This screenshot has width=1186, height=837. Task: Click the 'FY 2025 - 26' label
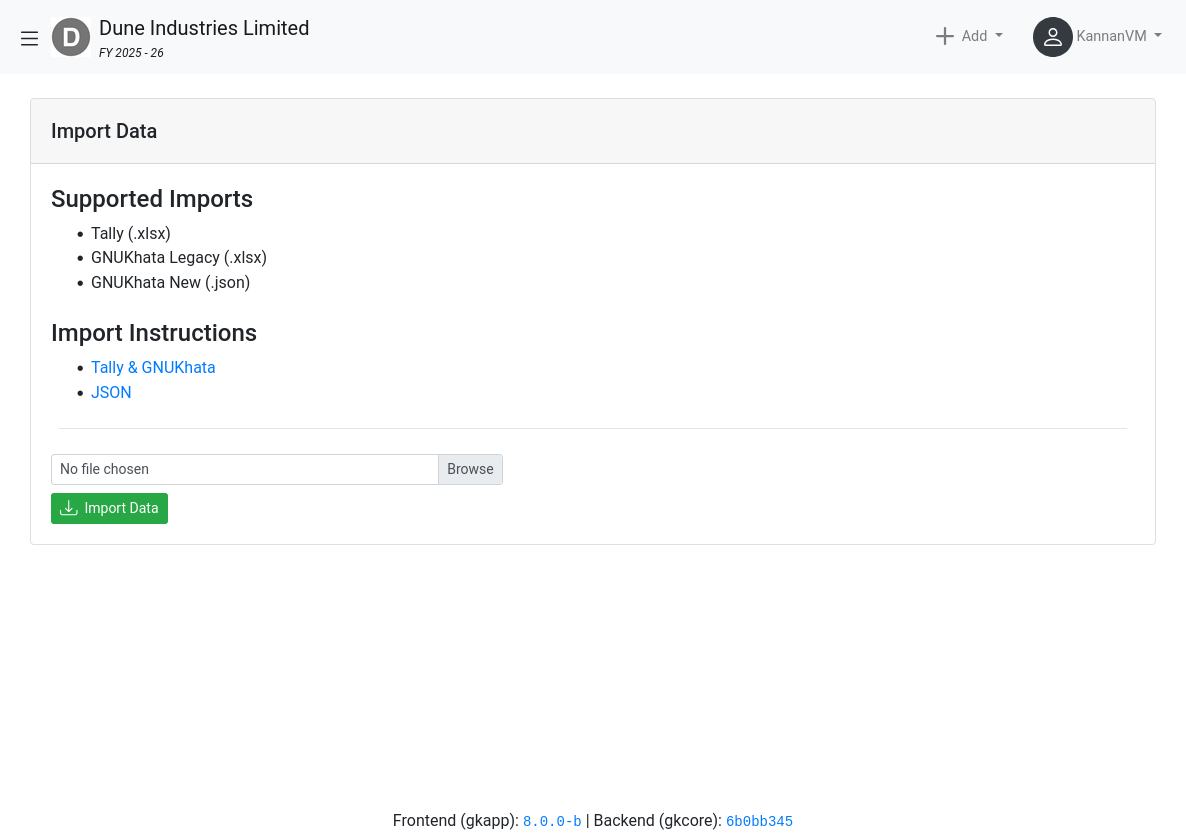pos(132,53)
